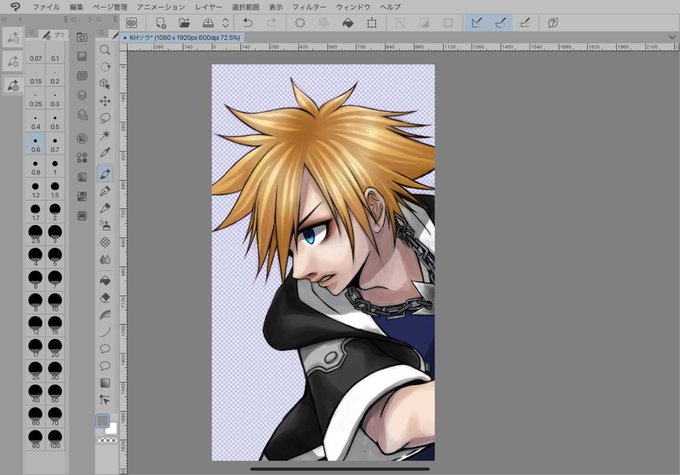Switch to the KHソラ canvas tab

coord(182,38)
